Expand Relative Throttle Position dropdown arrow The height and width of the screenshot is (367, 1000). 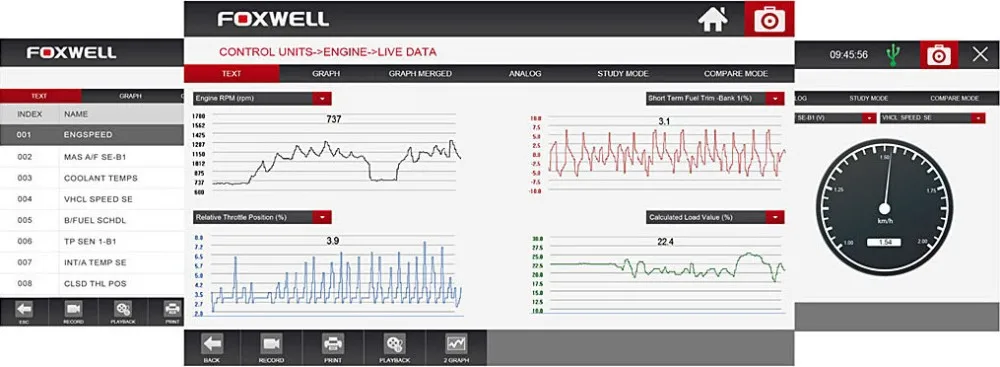coord(323,218)
